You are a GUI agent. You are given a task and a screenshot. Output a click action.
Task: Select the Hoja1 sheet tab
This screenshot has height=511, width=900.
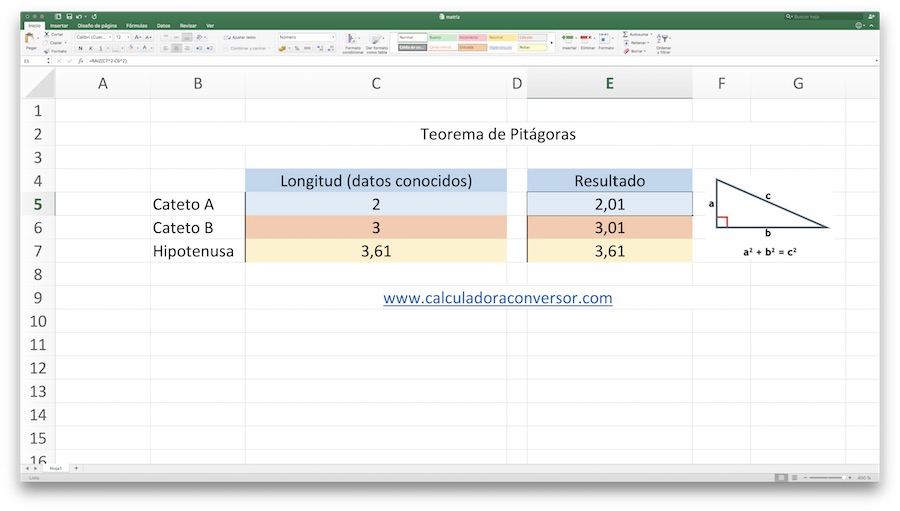click(56, 468)
